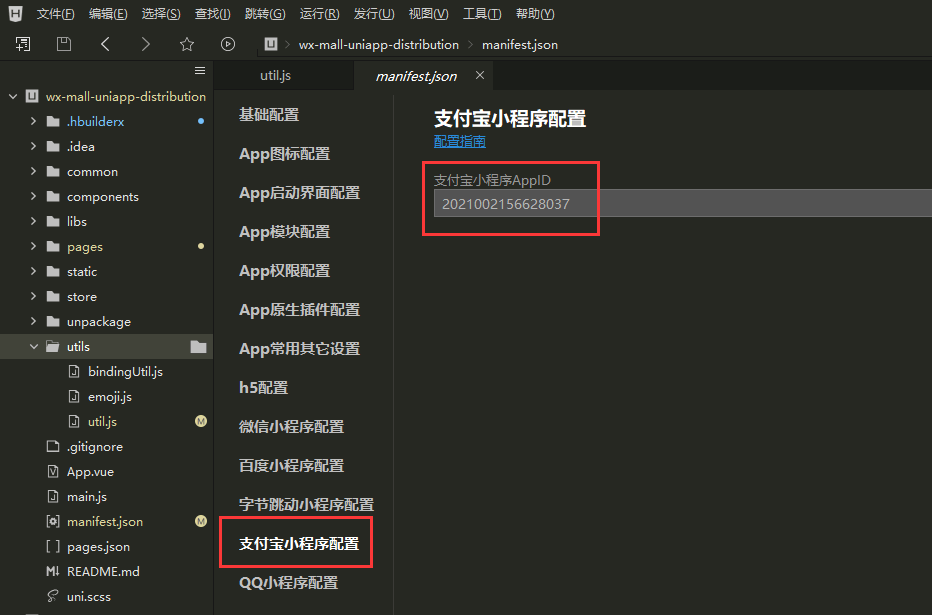Open emoji.js in file tree

point(109,396)
